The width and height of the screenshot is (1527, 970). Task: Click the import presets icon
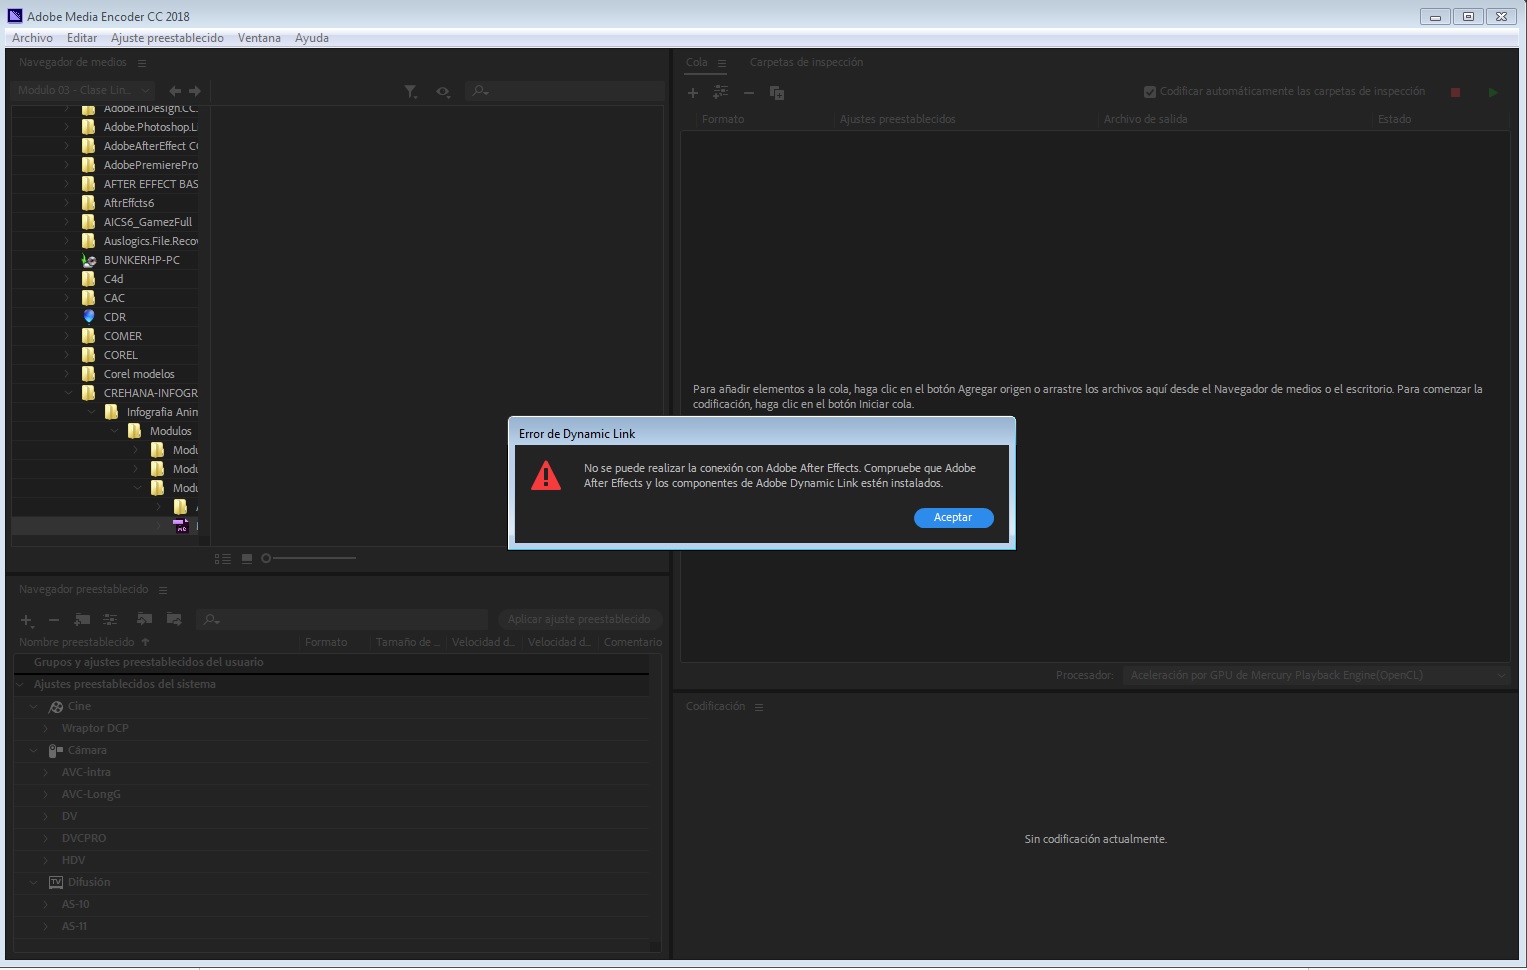click(145, 619)
